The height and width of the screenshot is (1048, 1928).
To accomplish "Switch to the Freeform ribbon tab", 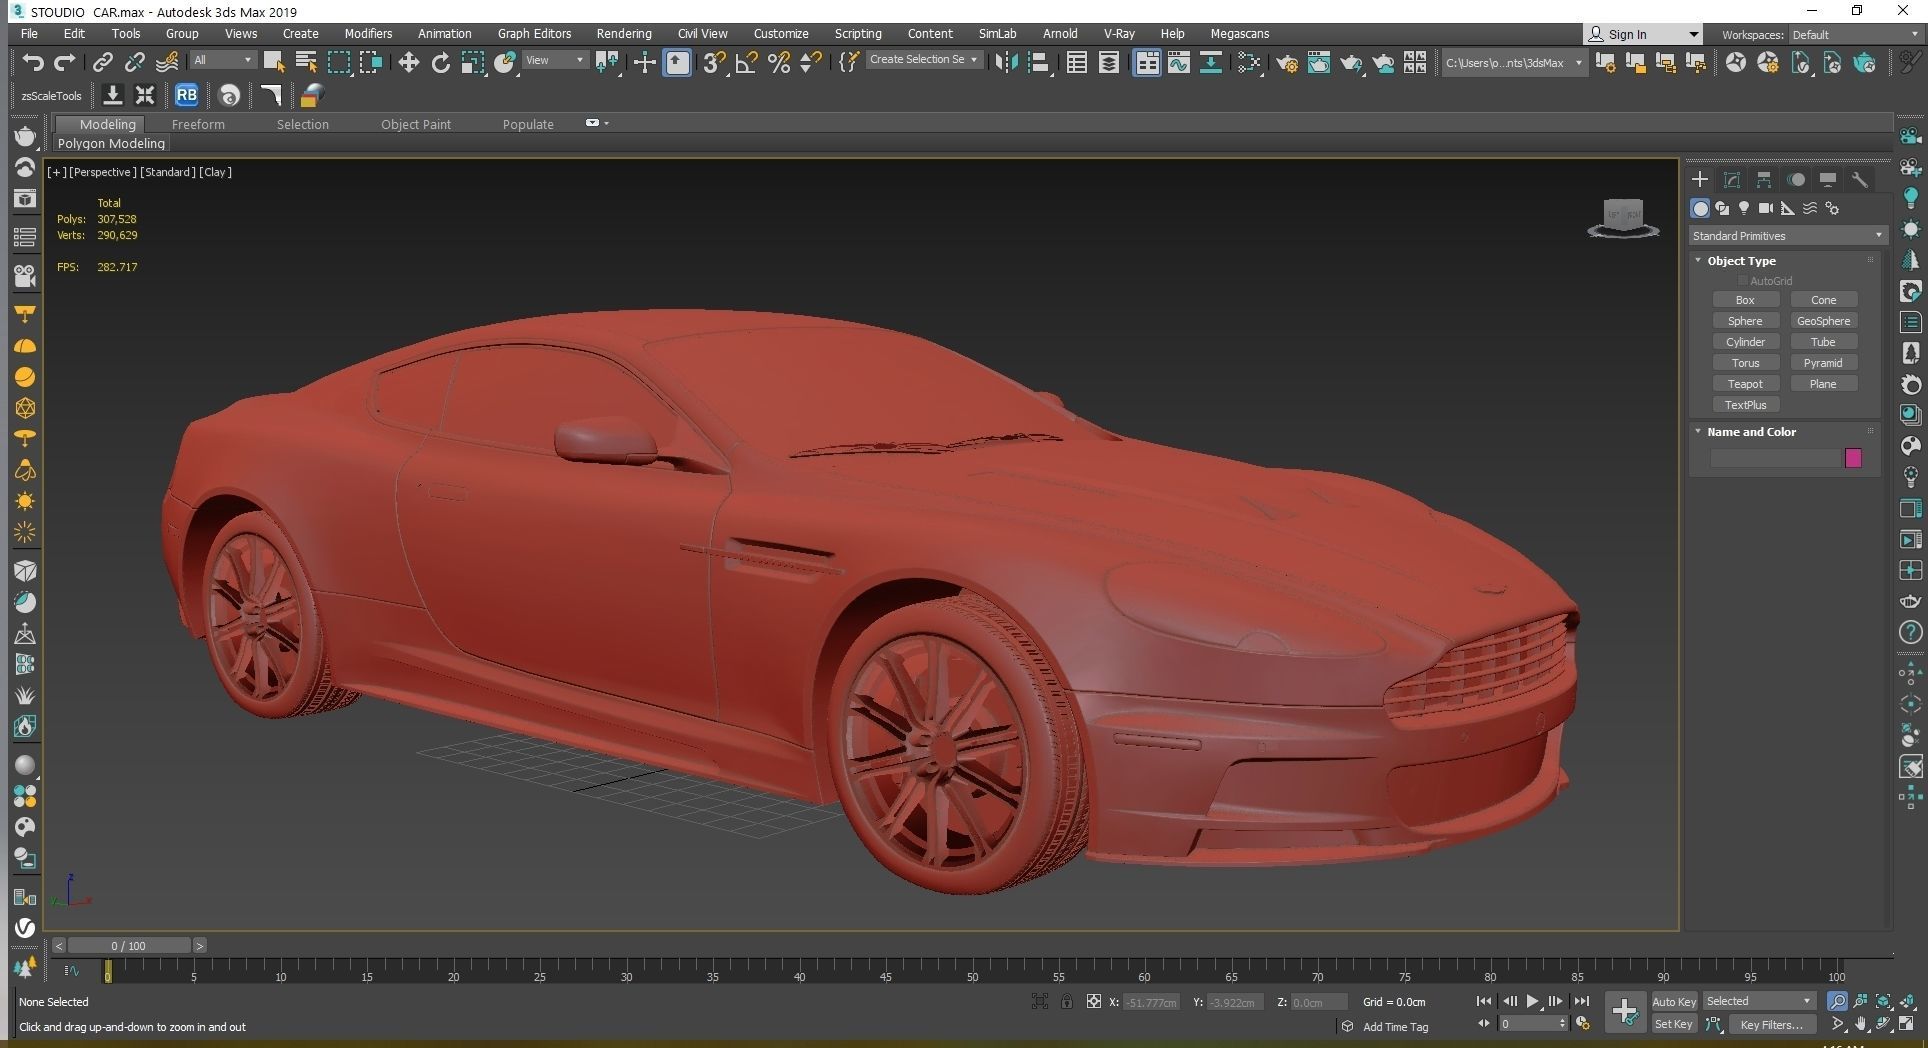I will tap(198, 124).
